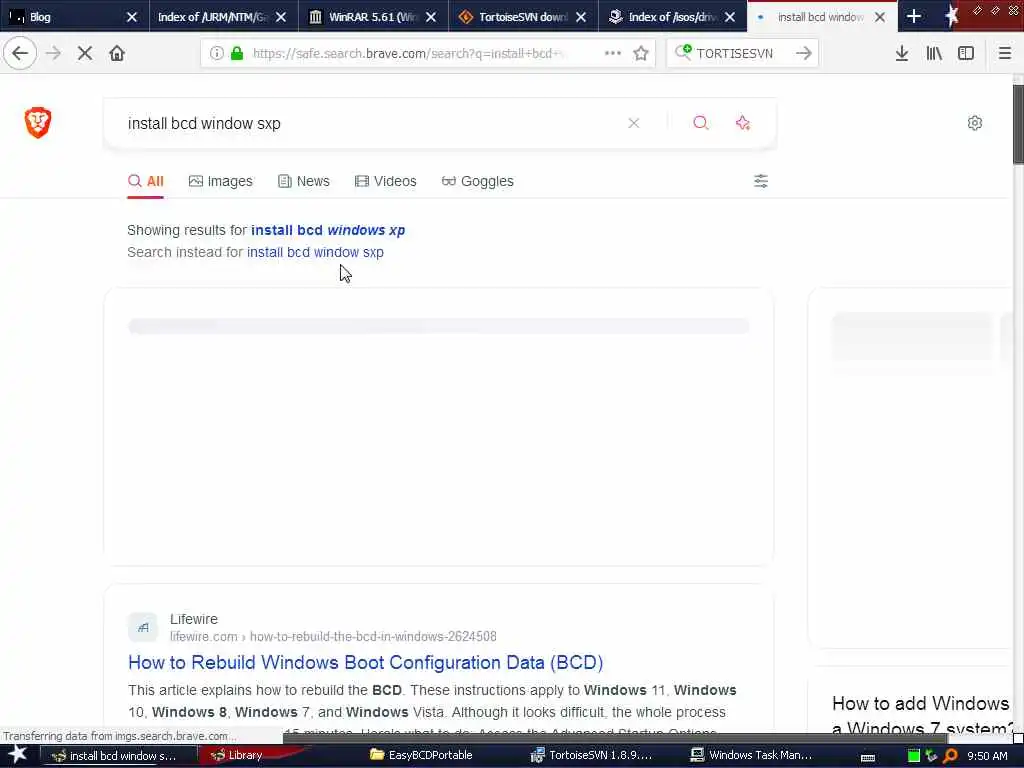Clear the search query text
This screenshot has width=1024, height=768.
(633, 123)
